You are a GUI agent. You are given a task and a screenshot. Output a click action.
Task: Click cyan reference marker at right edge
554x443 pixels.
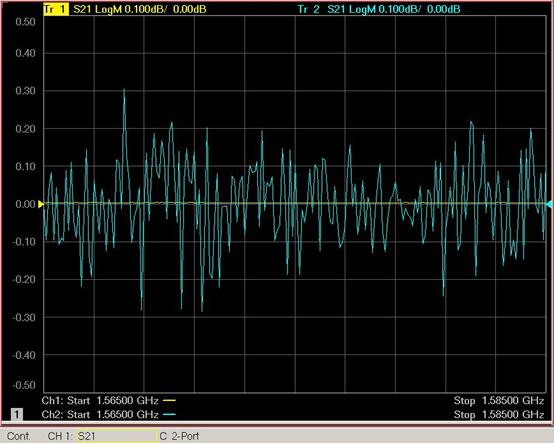tap(549, 204)
